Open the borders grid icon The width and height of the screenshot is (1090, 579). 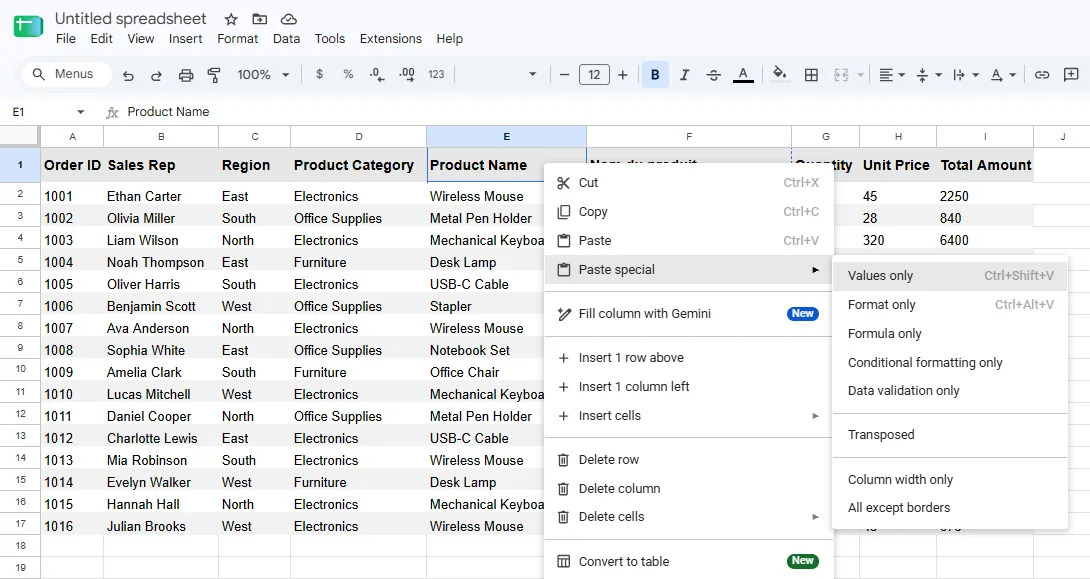tap(811, 75)
